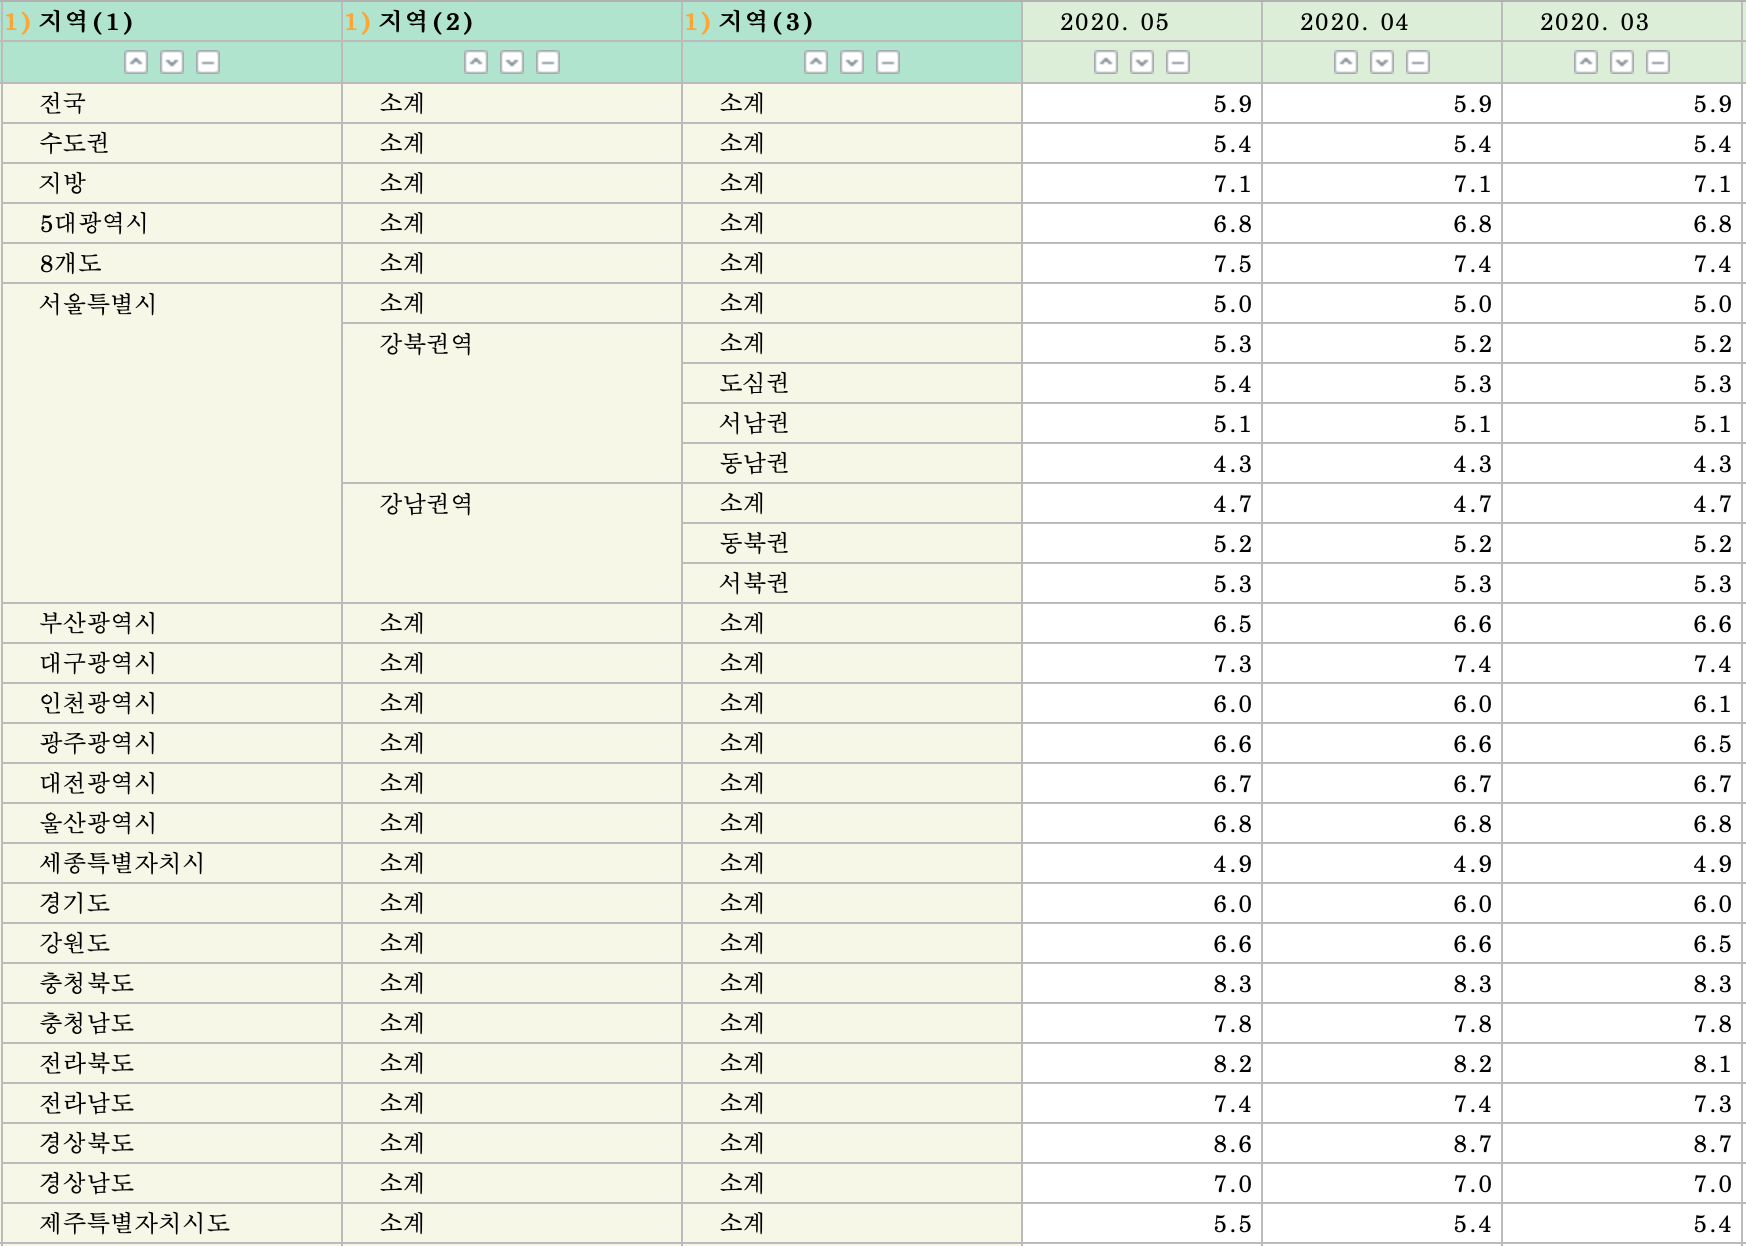Click 전라북도 value 8.1 for 2020. 03
The image size is (1746, 1246).
click(x=1712, y=1064)
